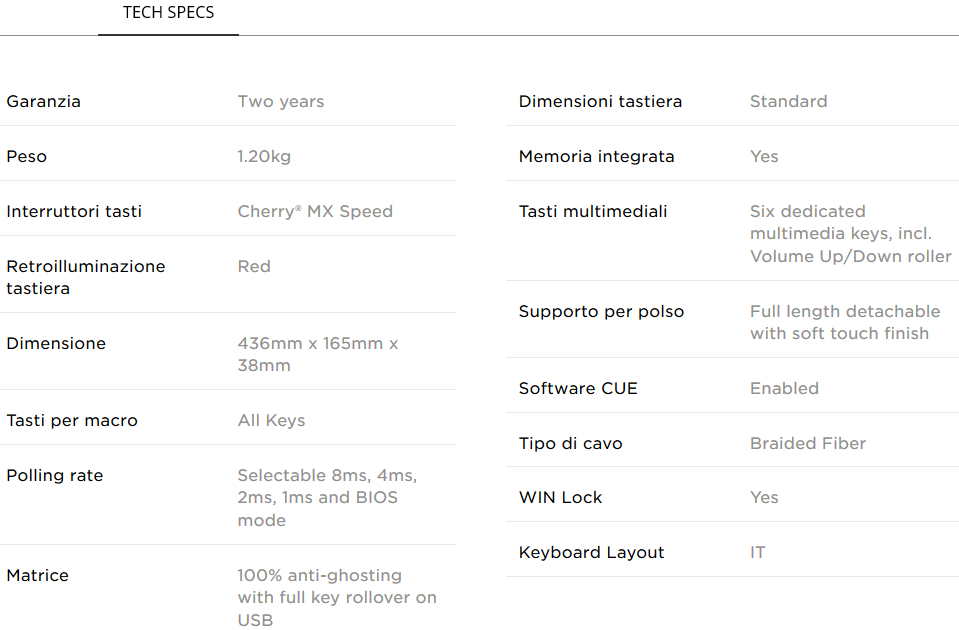Select the WIN Lock label
The image size is (959, 630).
(x=560, y=498)
